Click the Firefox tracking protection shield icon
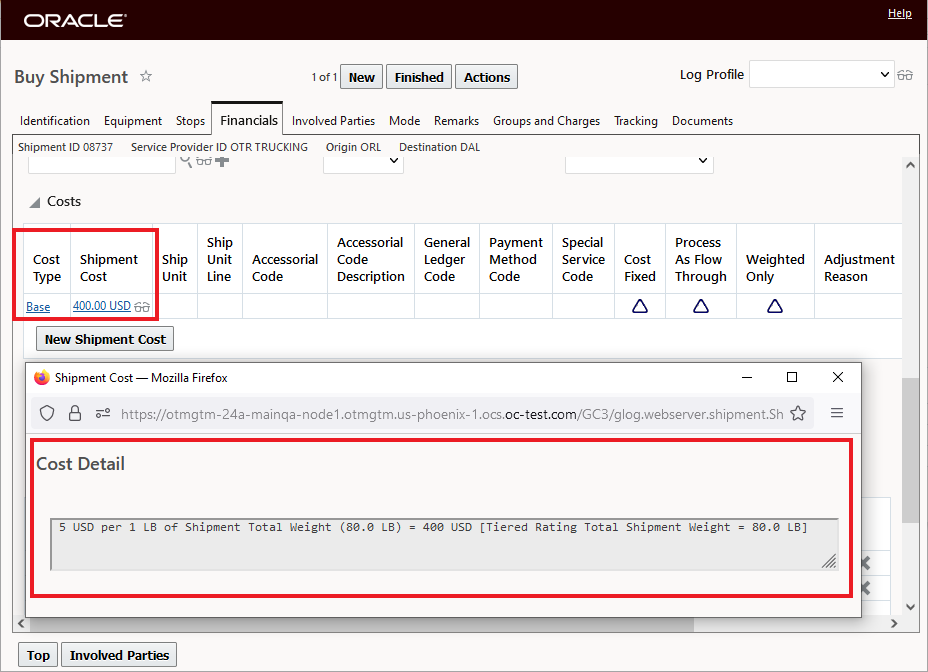The width and height of the screenshot is (928, 672). point(47,413)
